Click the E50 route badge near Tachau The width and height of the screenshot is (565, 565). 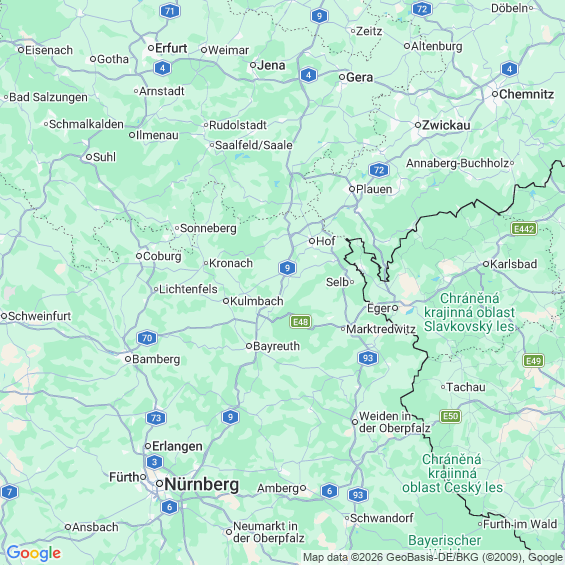click(450, 417)
